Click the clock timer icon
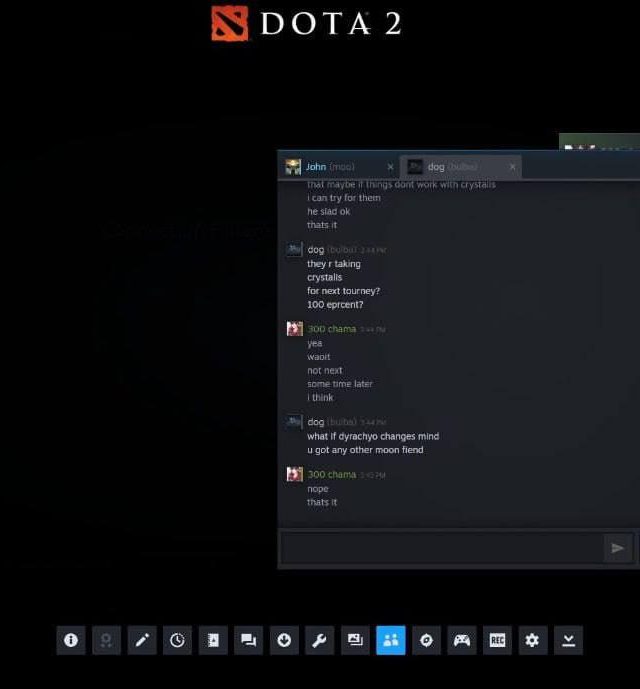This screenshot has width=640, height=689. pyautogui.click(x=177, y=640)
